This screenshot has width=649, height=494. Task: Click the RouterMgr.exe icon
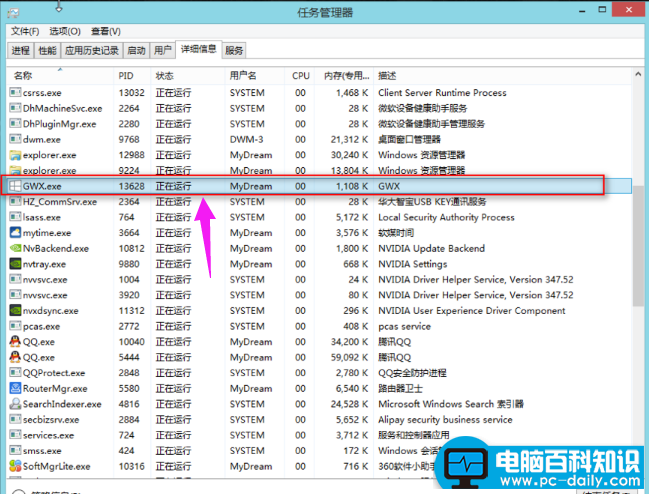pyautogui.click(x=15, y=388)
